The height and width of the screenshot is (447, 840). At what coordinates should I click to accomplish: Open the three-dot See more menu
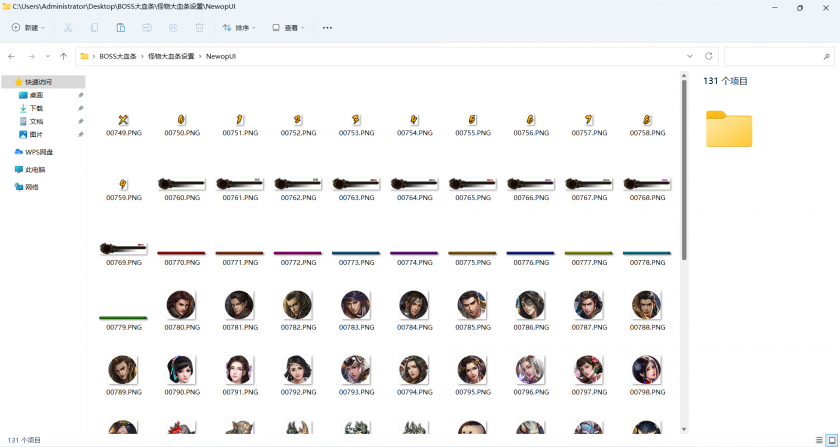pyautogui.click(x=327, y=28)
